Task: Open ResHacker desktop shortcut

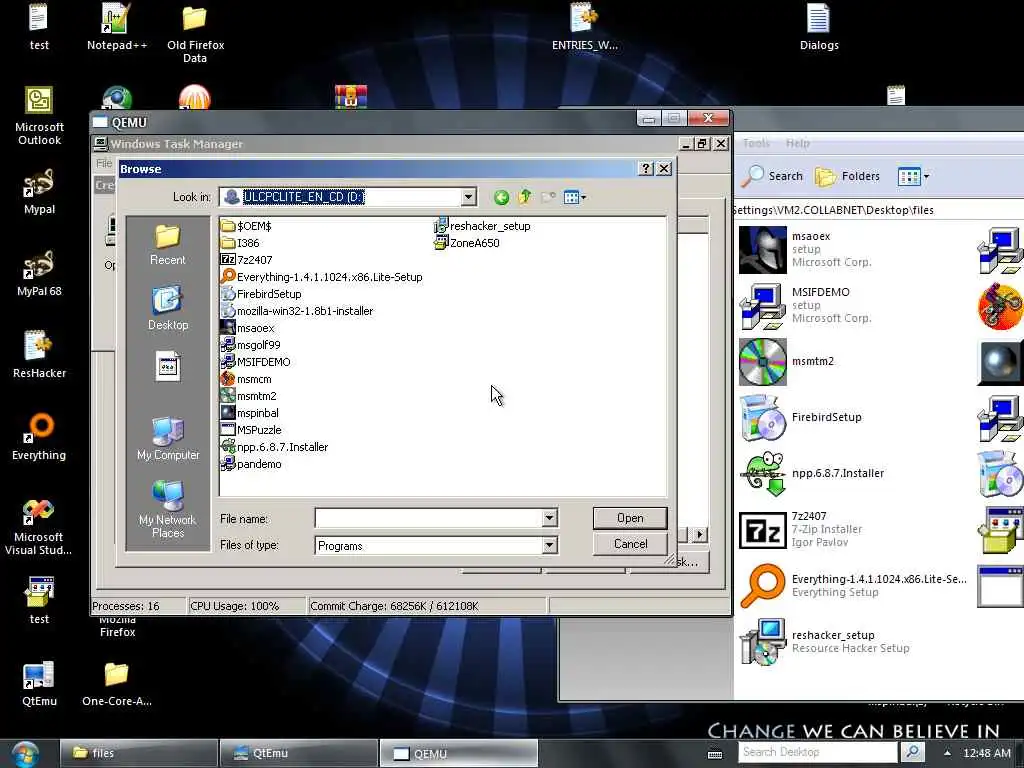Action: (39, 355)
